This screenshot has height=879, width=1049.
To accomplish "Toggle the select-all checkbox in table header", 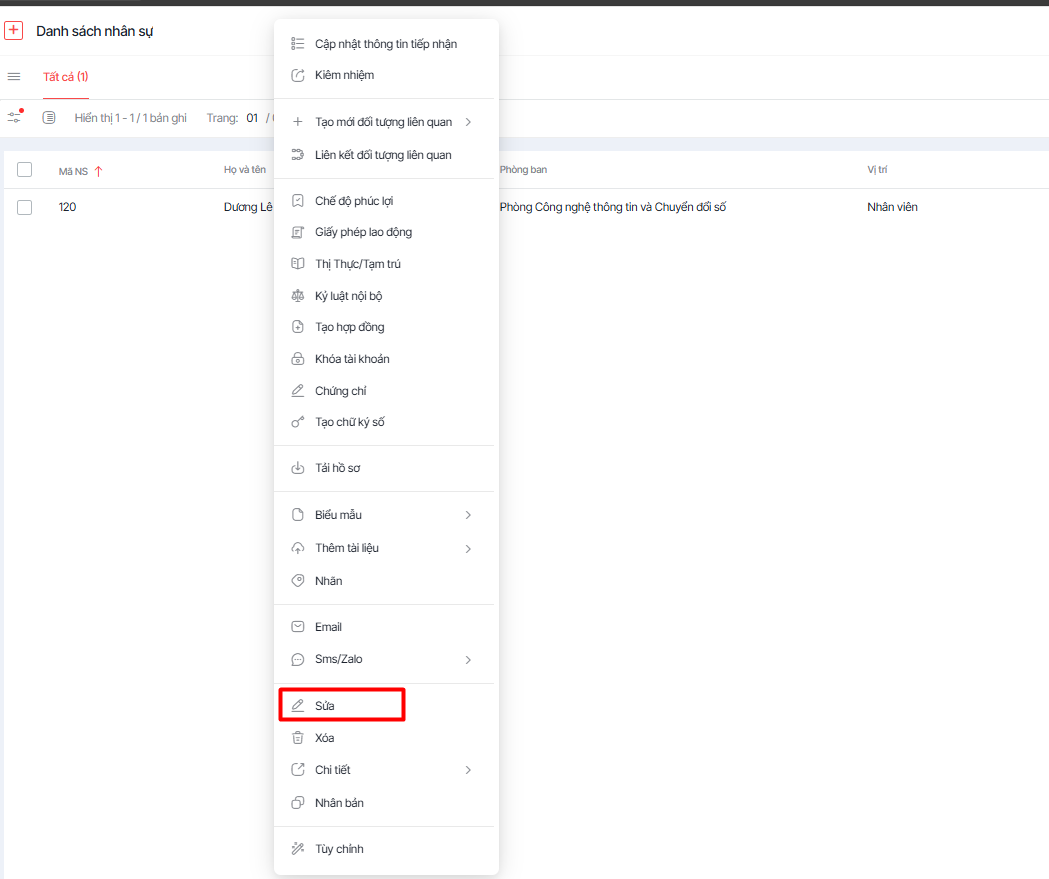I will (25, 170).
